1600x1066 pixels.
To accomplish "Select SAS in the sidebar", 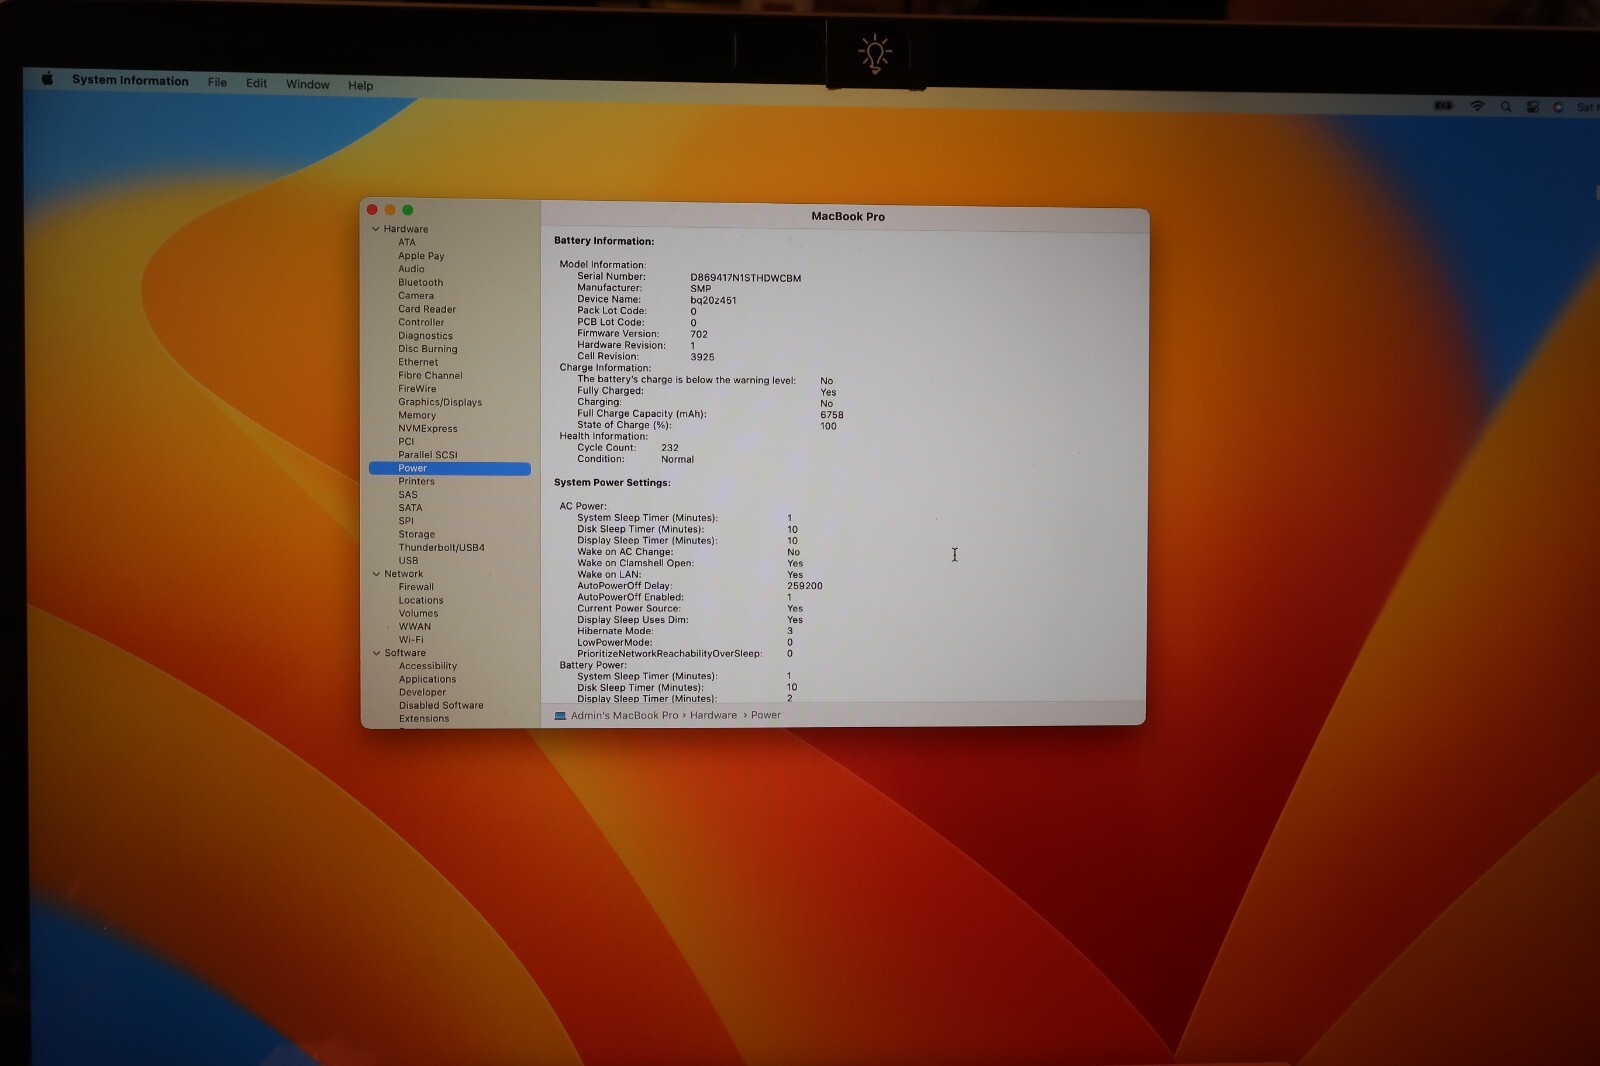I will tap(408, 494).
